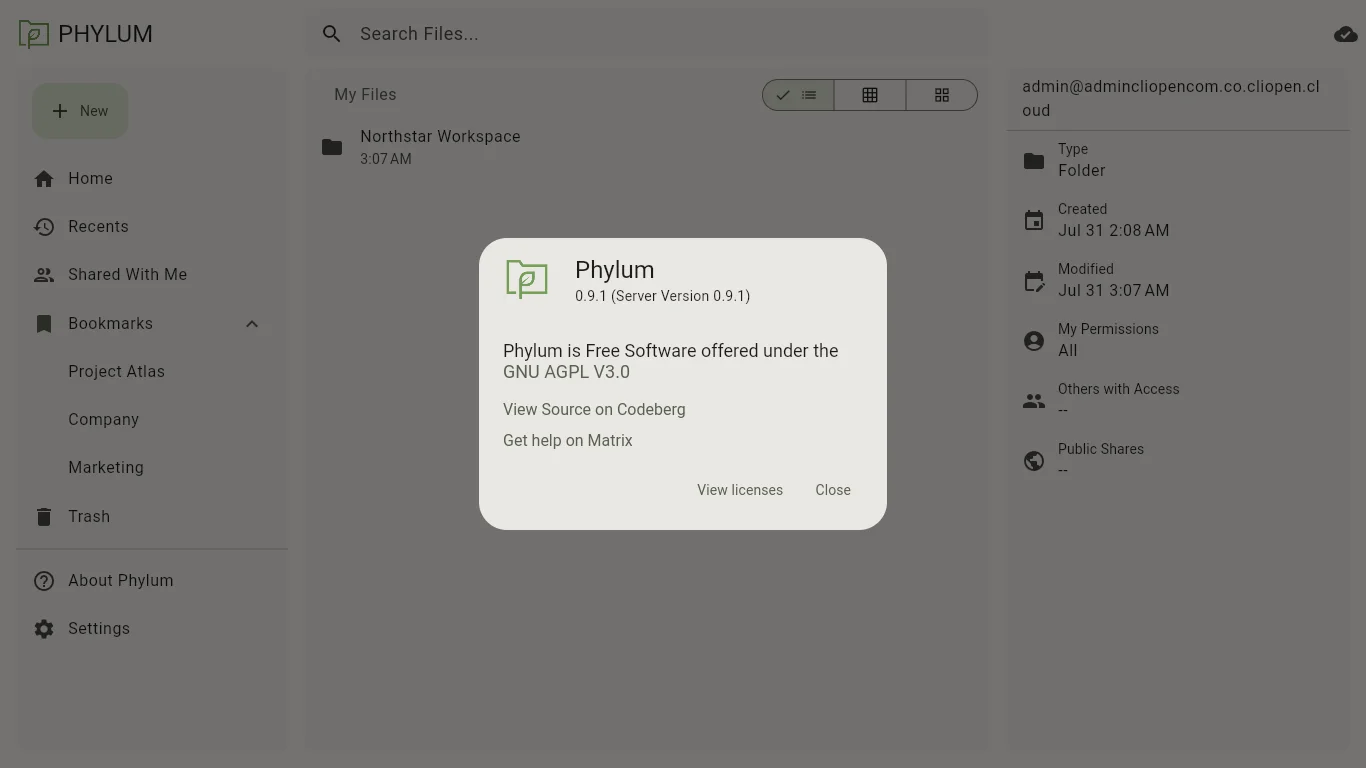
Task: Click the admin email text in details panel
Action: tap(1171, 99)
